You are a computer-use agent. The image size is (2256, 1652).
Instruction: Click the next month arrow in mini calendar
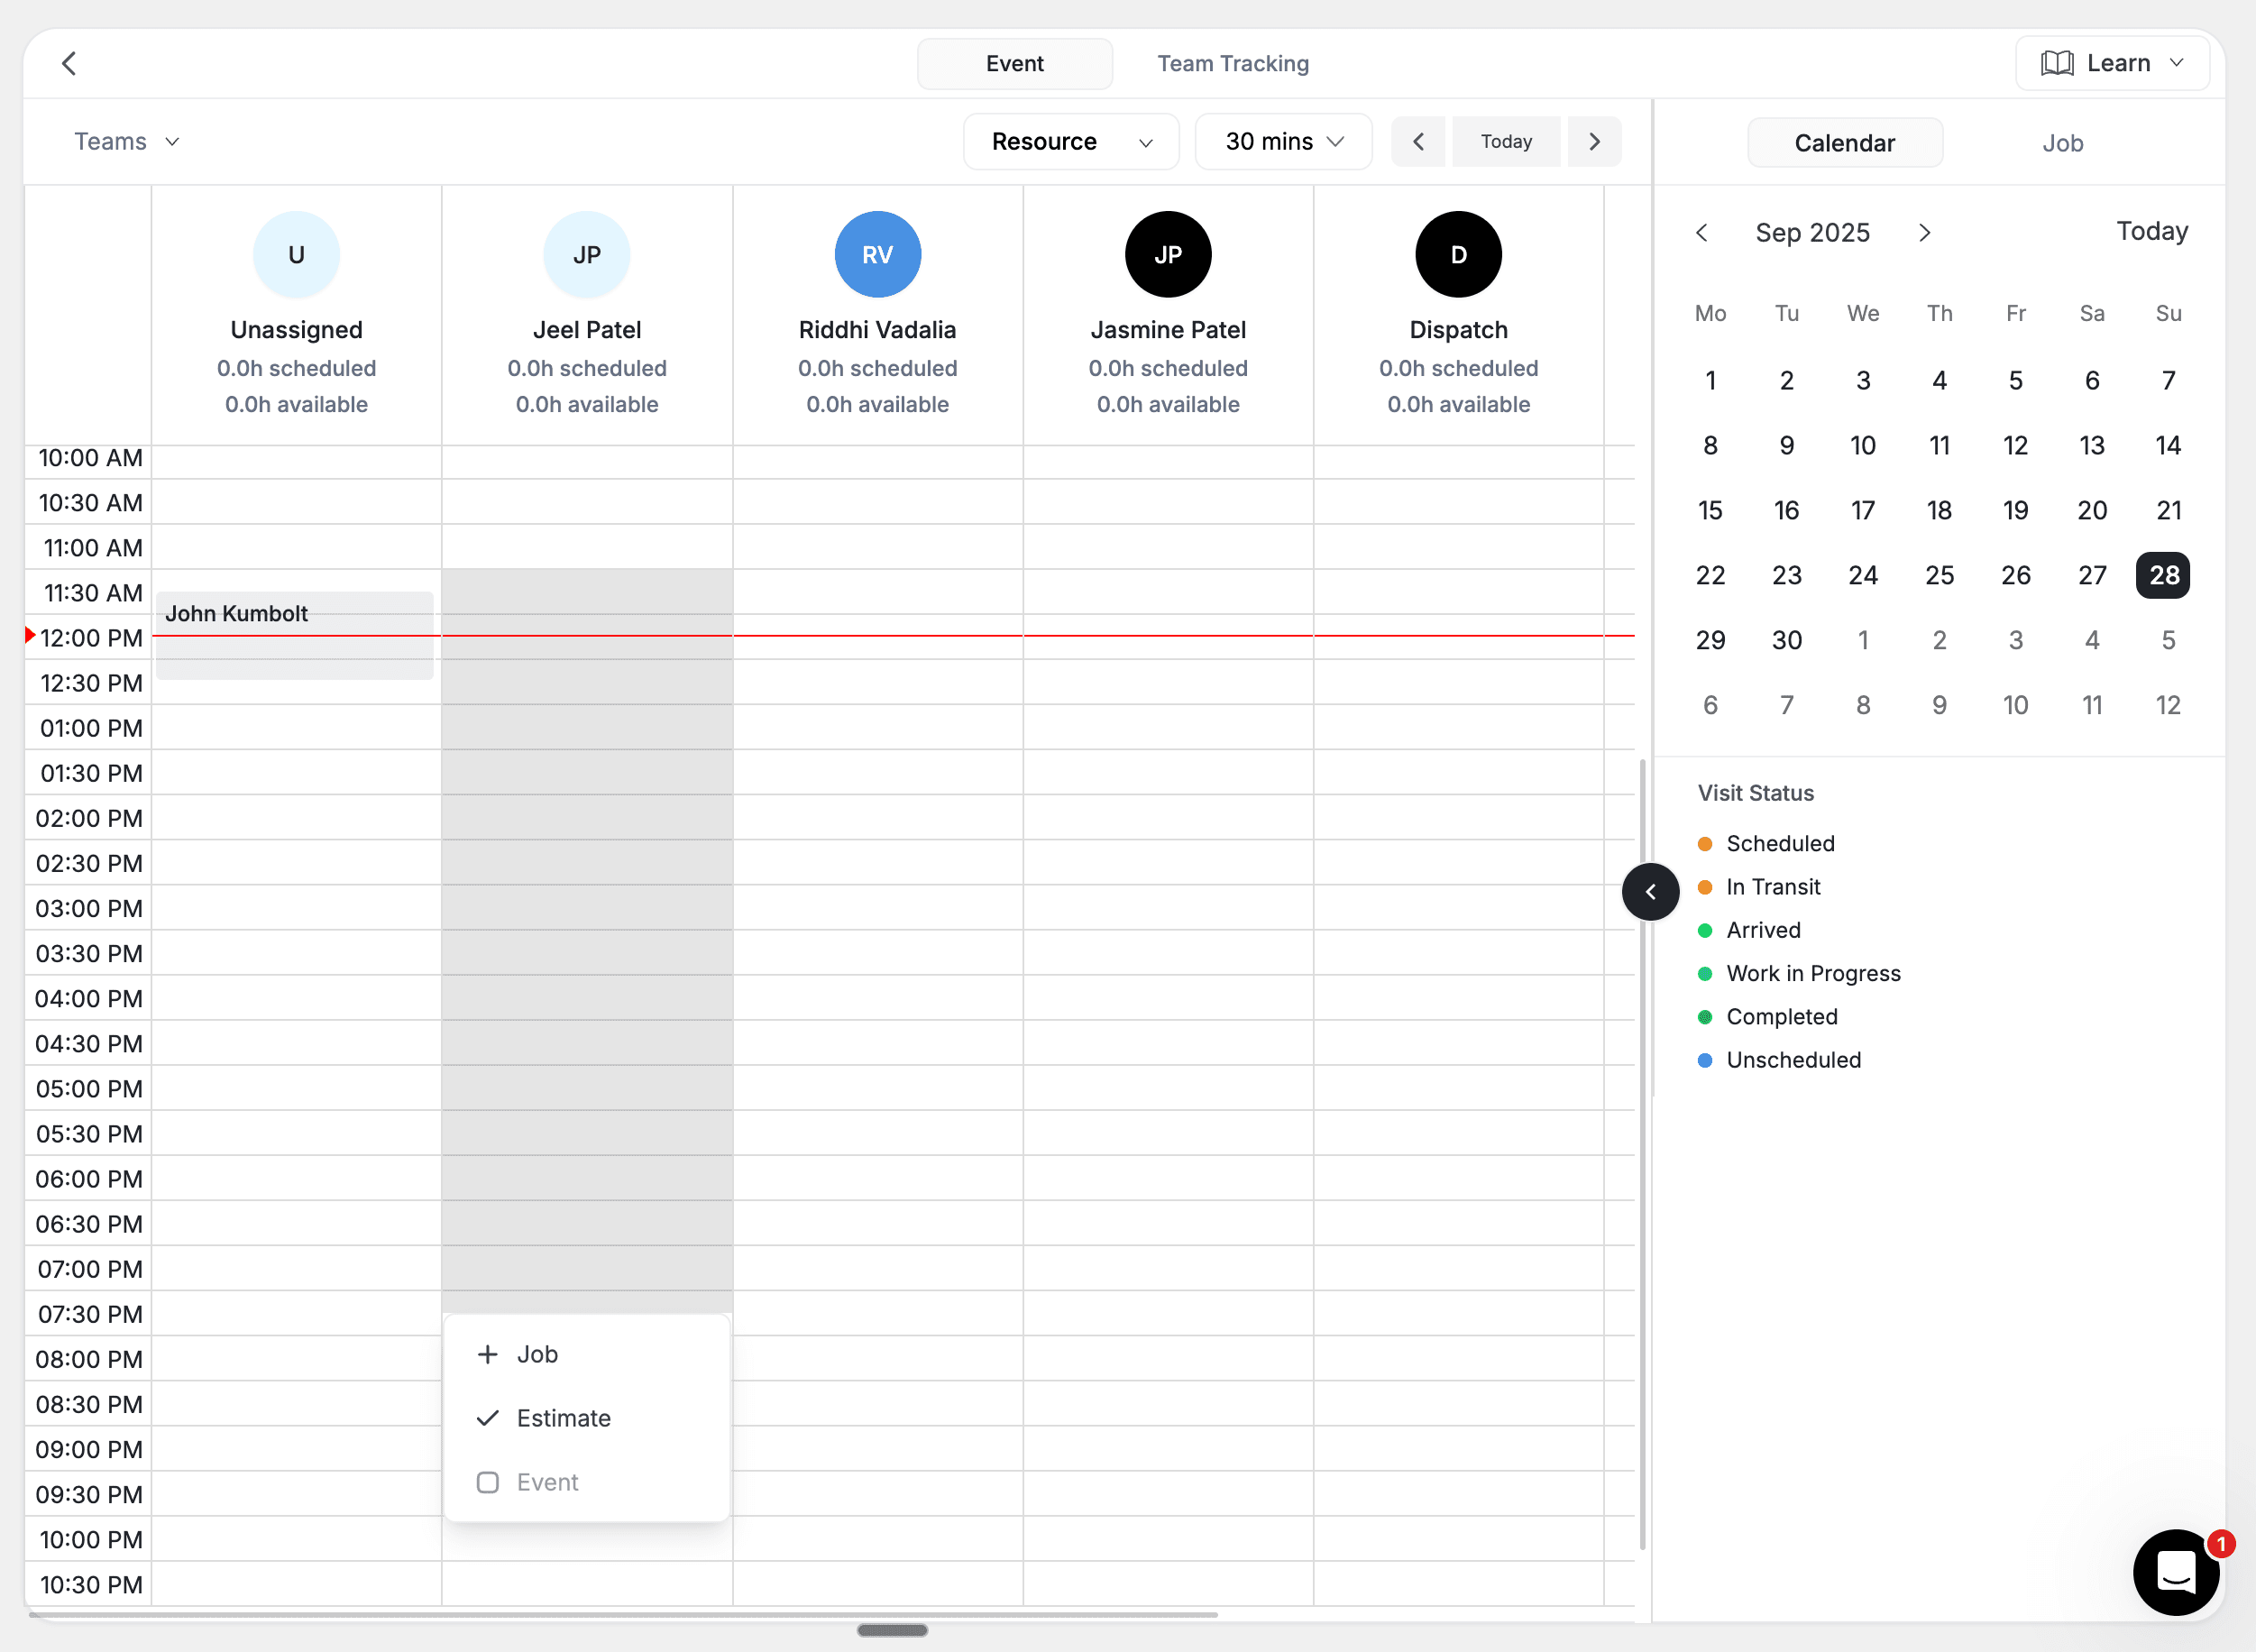tap(1924, 232)
